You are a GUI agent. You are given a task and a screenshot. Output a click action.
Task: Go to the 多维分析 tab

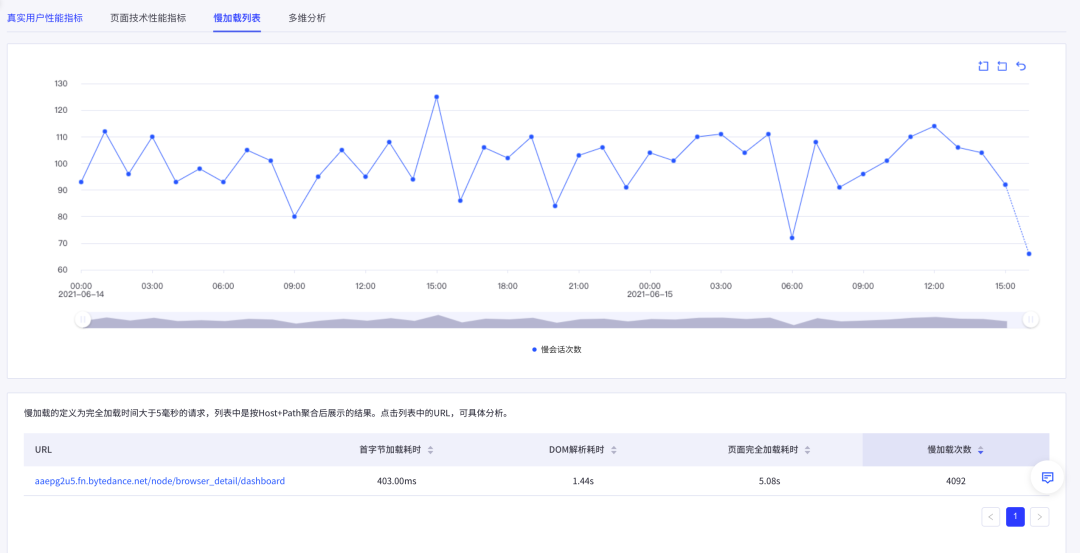point(307,18)
